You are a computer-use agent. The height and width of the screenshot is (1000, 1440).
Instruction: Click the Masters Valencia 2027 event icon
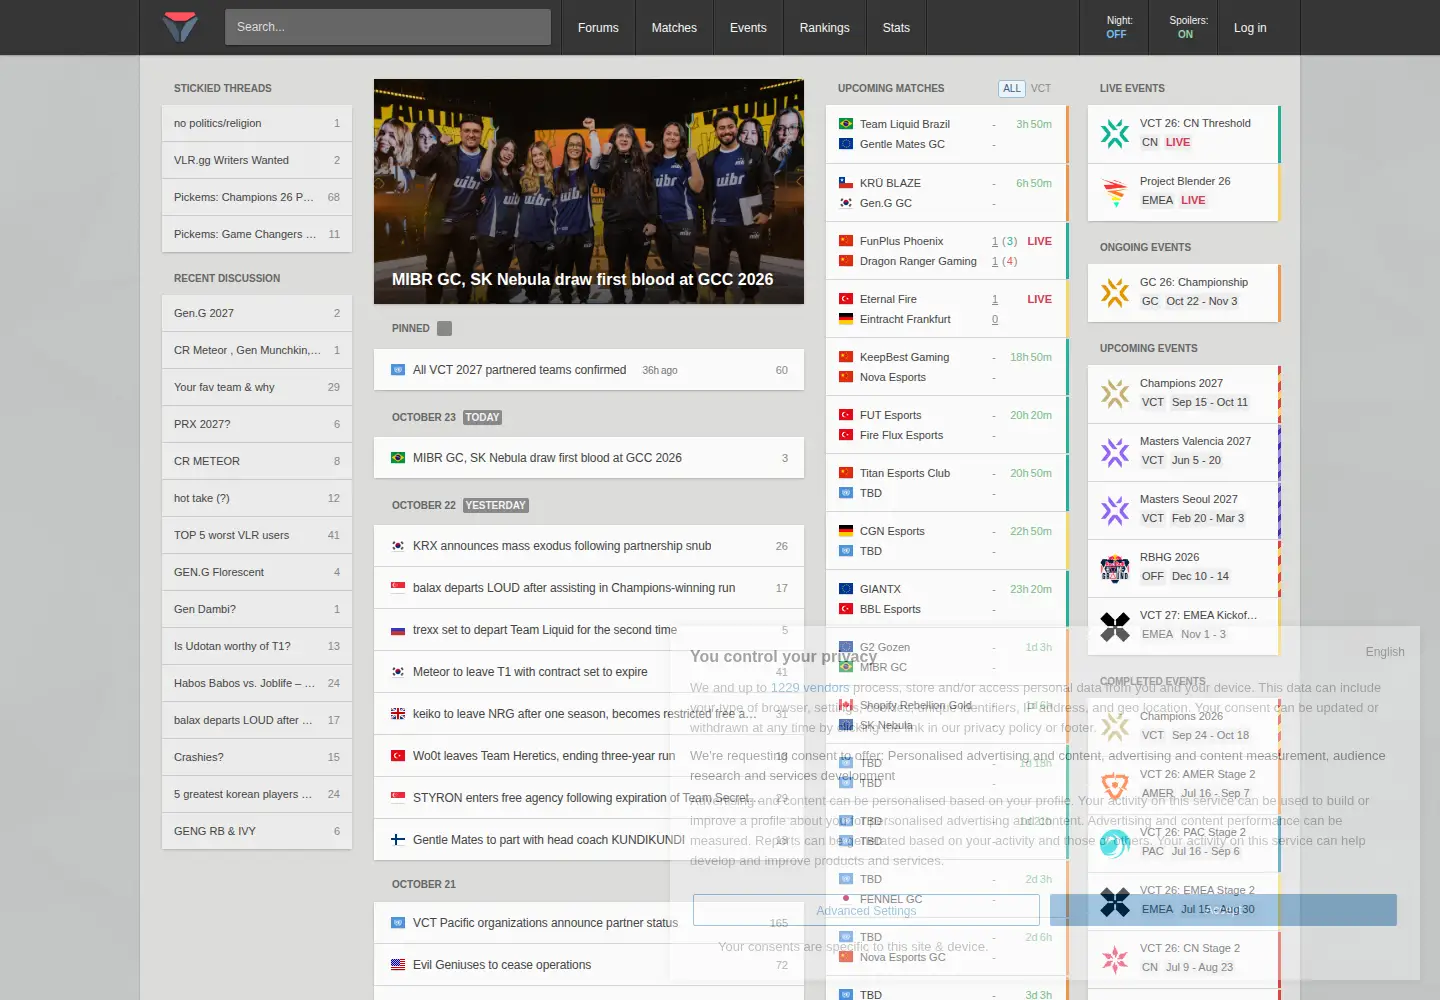point(1115,451)
